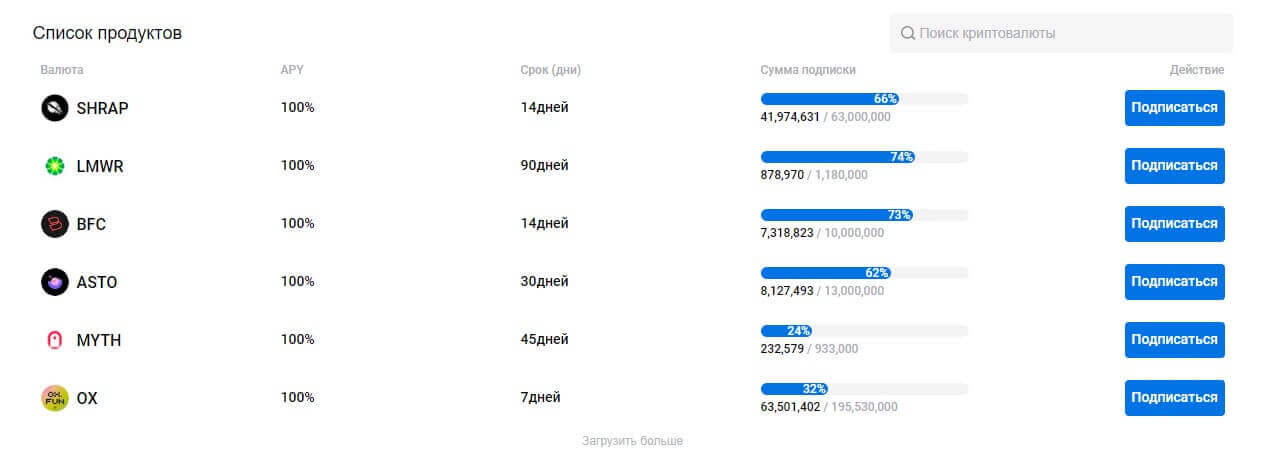Click the SHRAP coin icon
This screenshot has height=454, width=1277.
(x=54, y=108)
